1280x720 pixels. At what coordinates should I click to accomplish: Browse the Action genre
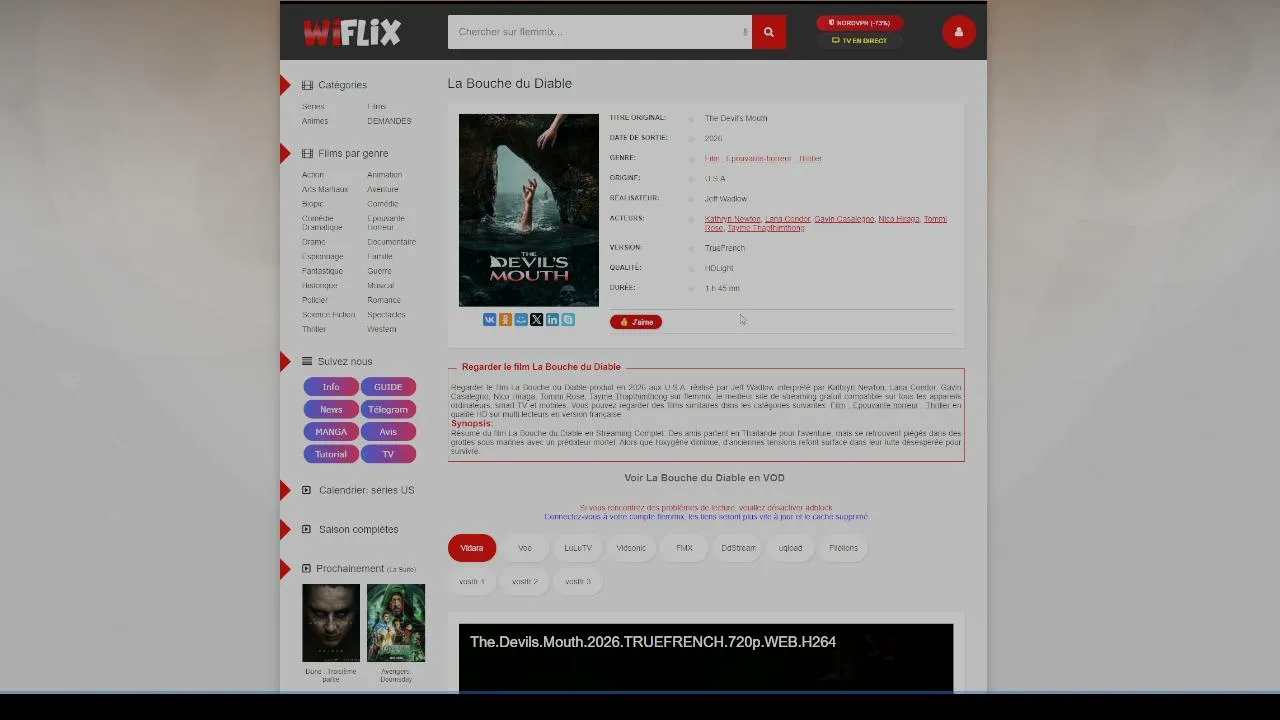pos(313,175)
